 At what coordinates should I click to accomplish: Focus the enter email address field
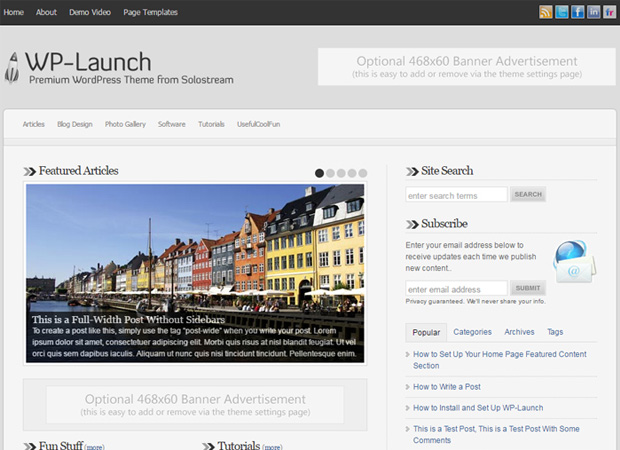pyautogui.click(x=456, y=288)
